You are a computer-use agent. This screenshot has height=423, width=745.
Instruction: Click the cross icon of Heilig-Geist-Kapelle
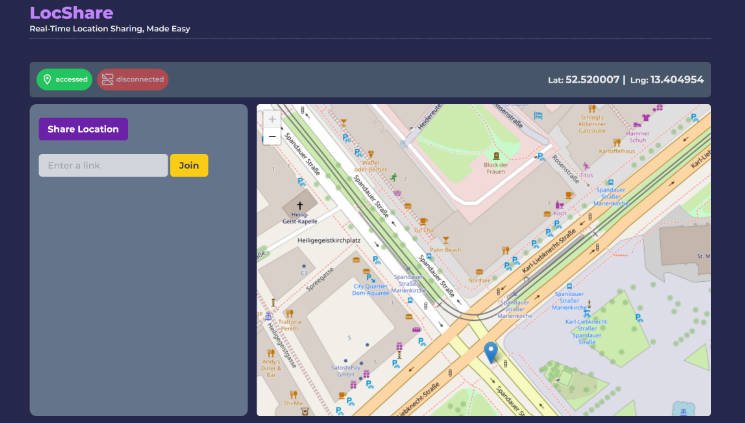pos(300,205)
